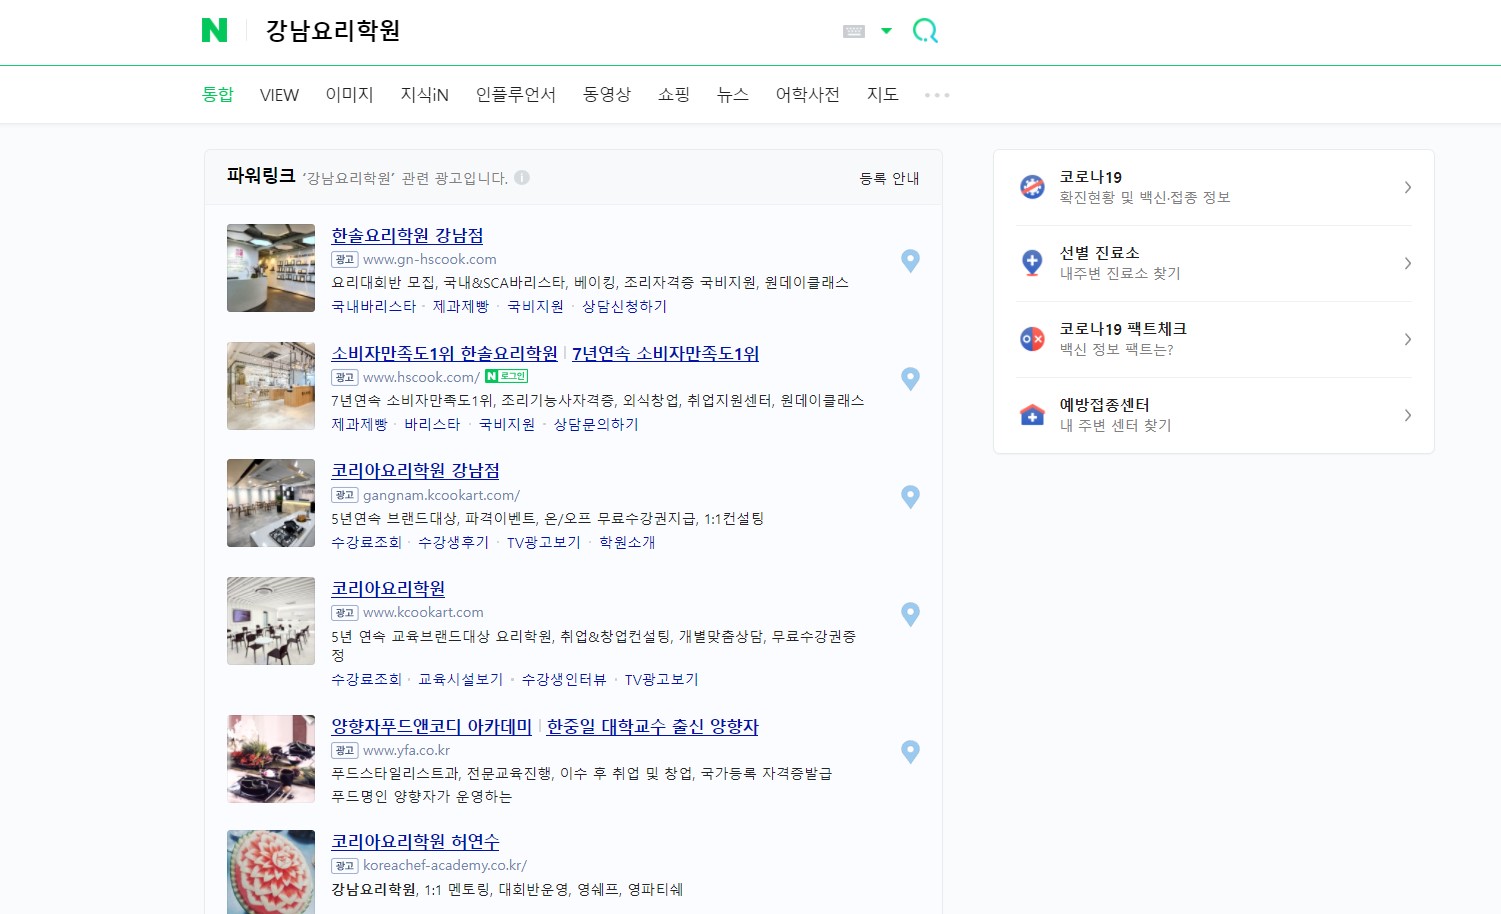Open the 상담신청하기 sublink
Screen dimensions: 1501x914
click(624, 306)
